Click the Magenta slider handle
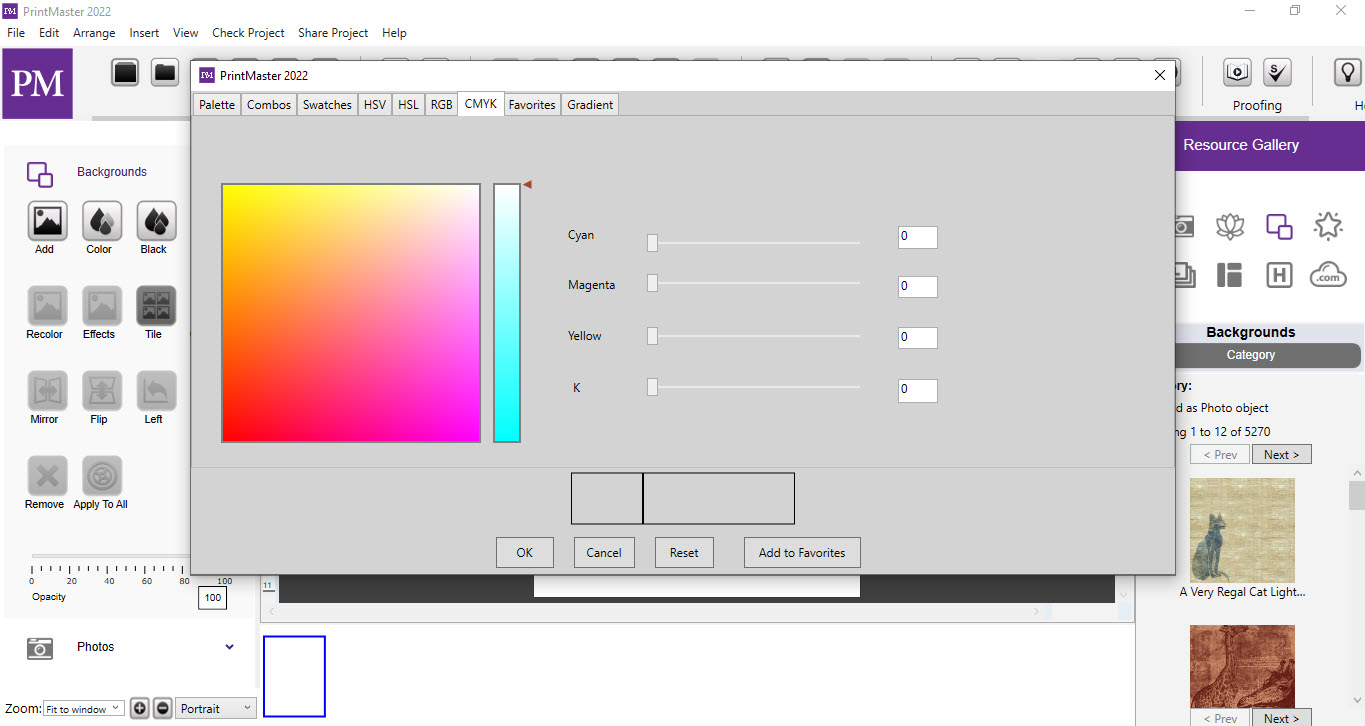1365x726 pixels. click(x=652, y=283)
